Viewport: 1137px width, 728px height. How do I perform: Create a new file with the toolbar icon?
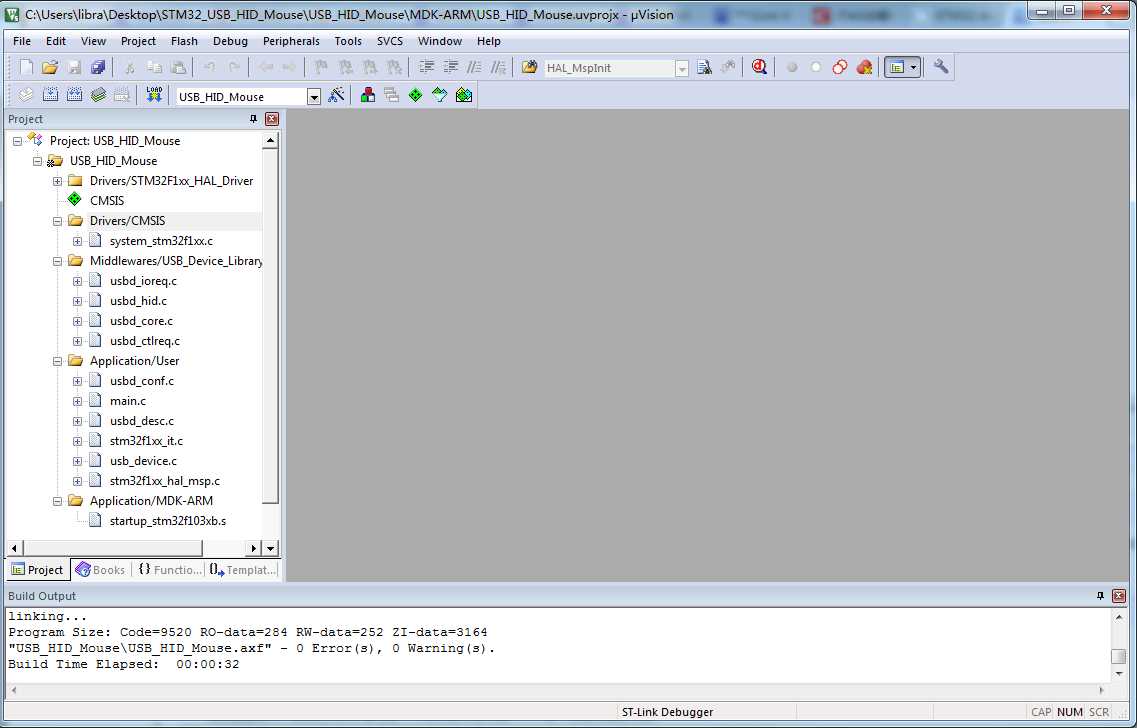[26, 67]
